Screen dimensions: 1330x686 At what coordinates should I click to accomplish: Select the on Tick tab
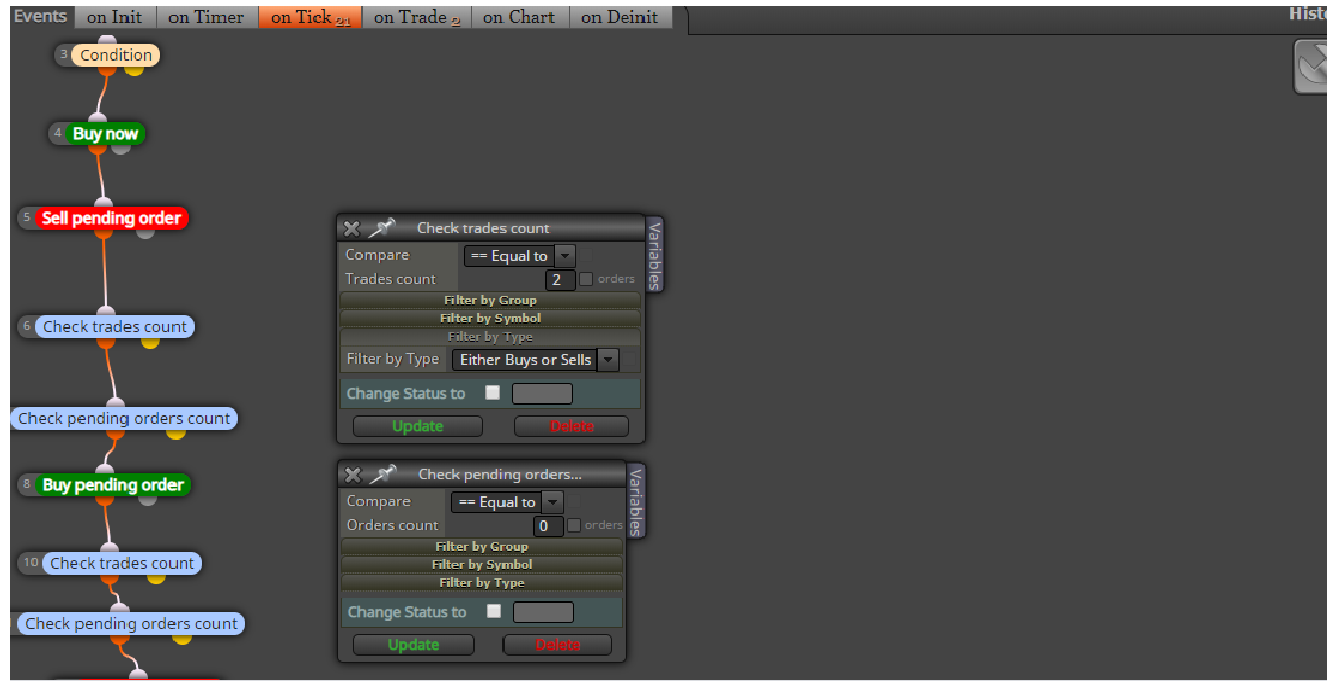[x=310, y=17]
